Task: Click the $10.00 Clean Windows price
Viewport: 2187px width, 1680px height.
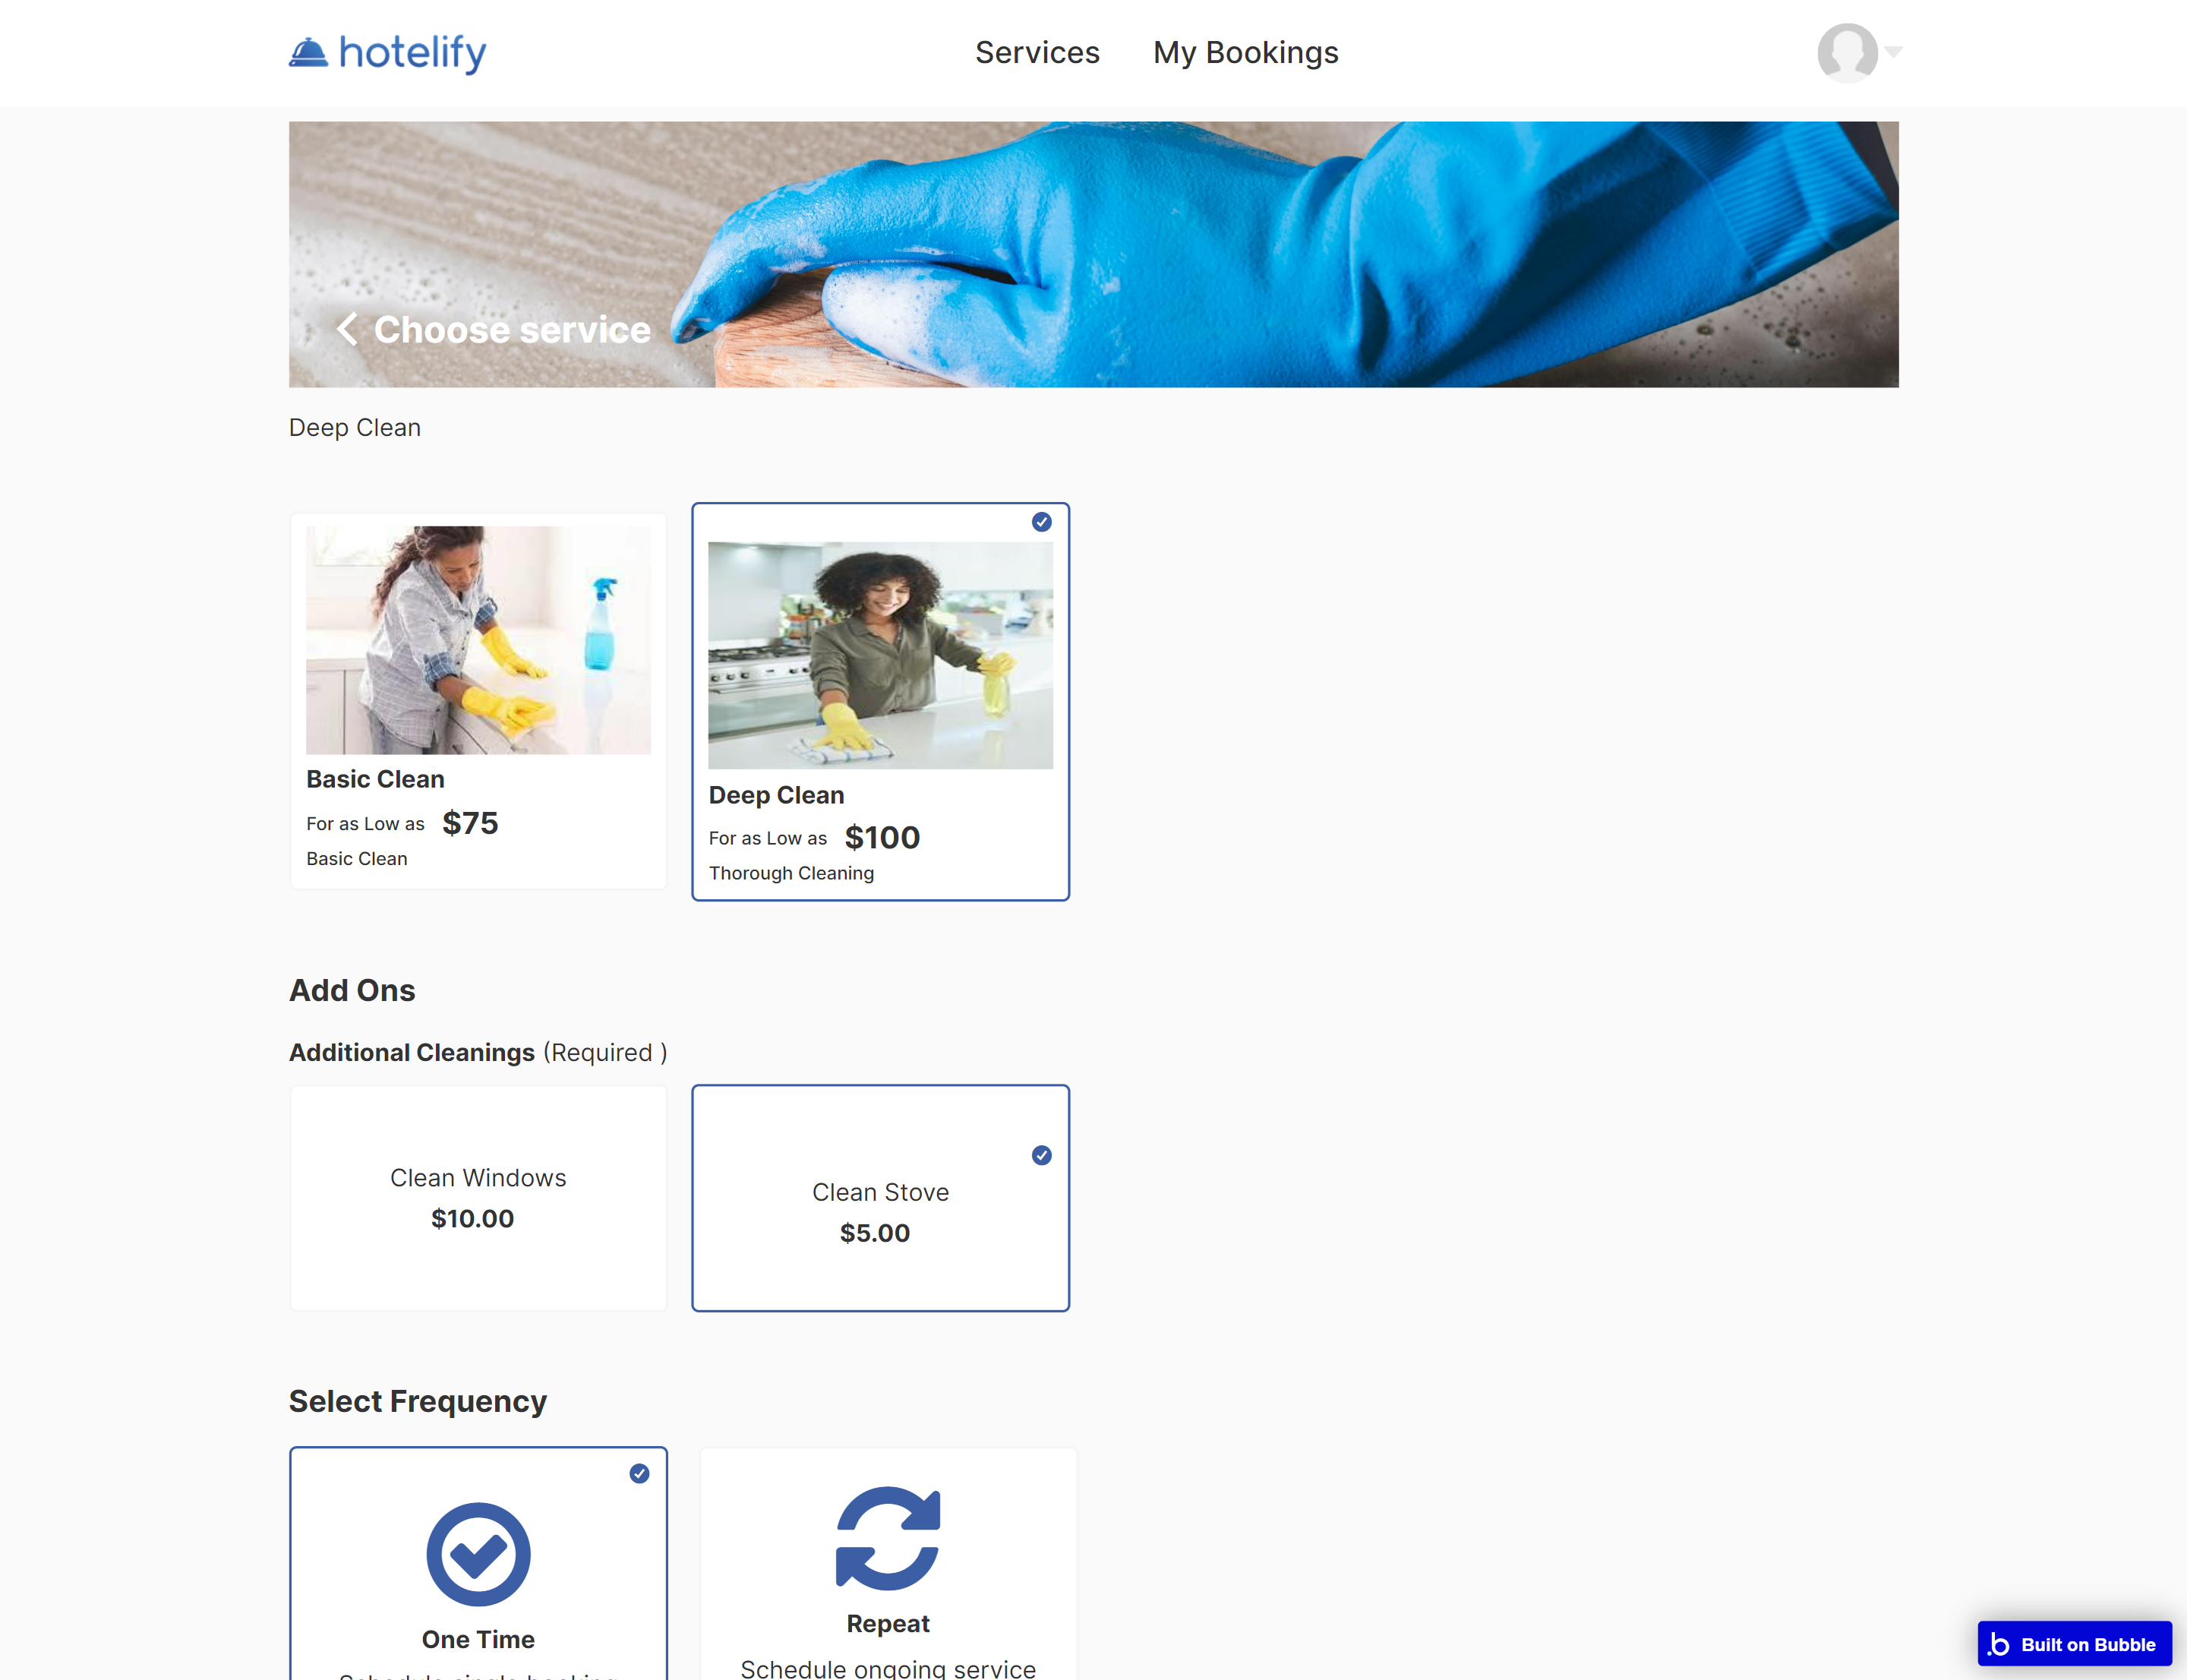Action: (472, 1219)
